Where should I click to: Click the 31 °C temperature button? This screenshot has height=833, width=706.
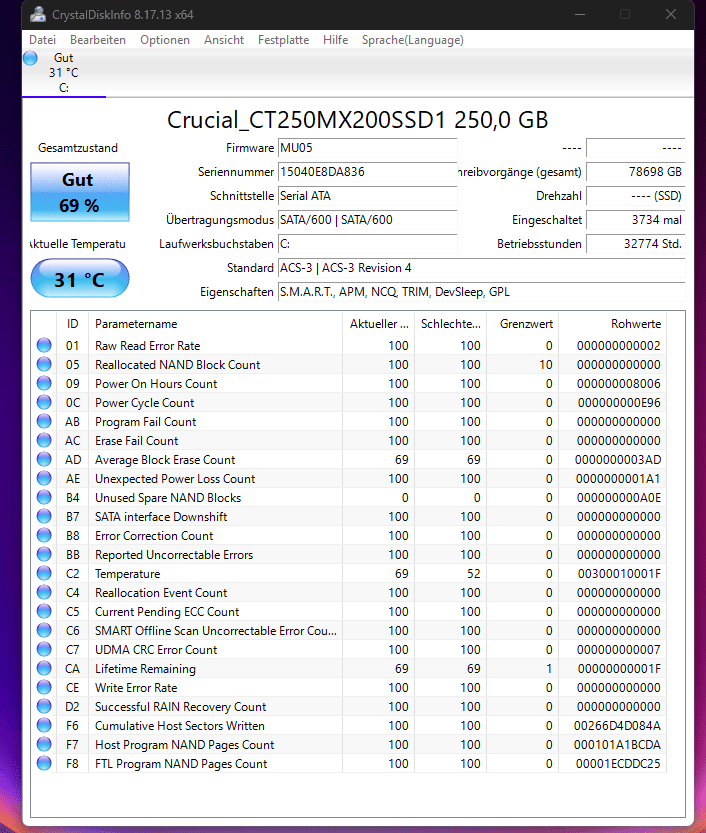[80, 278]
